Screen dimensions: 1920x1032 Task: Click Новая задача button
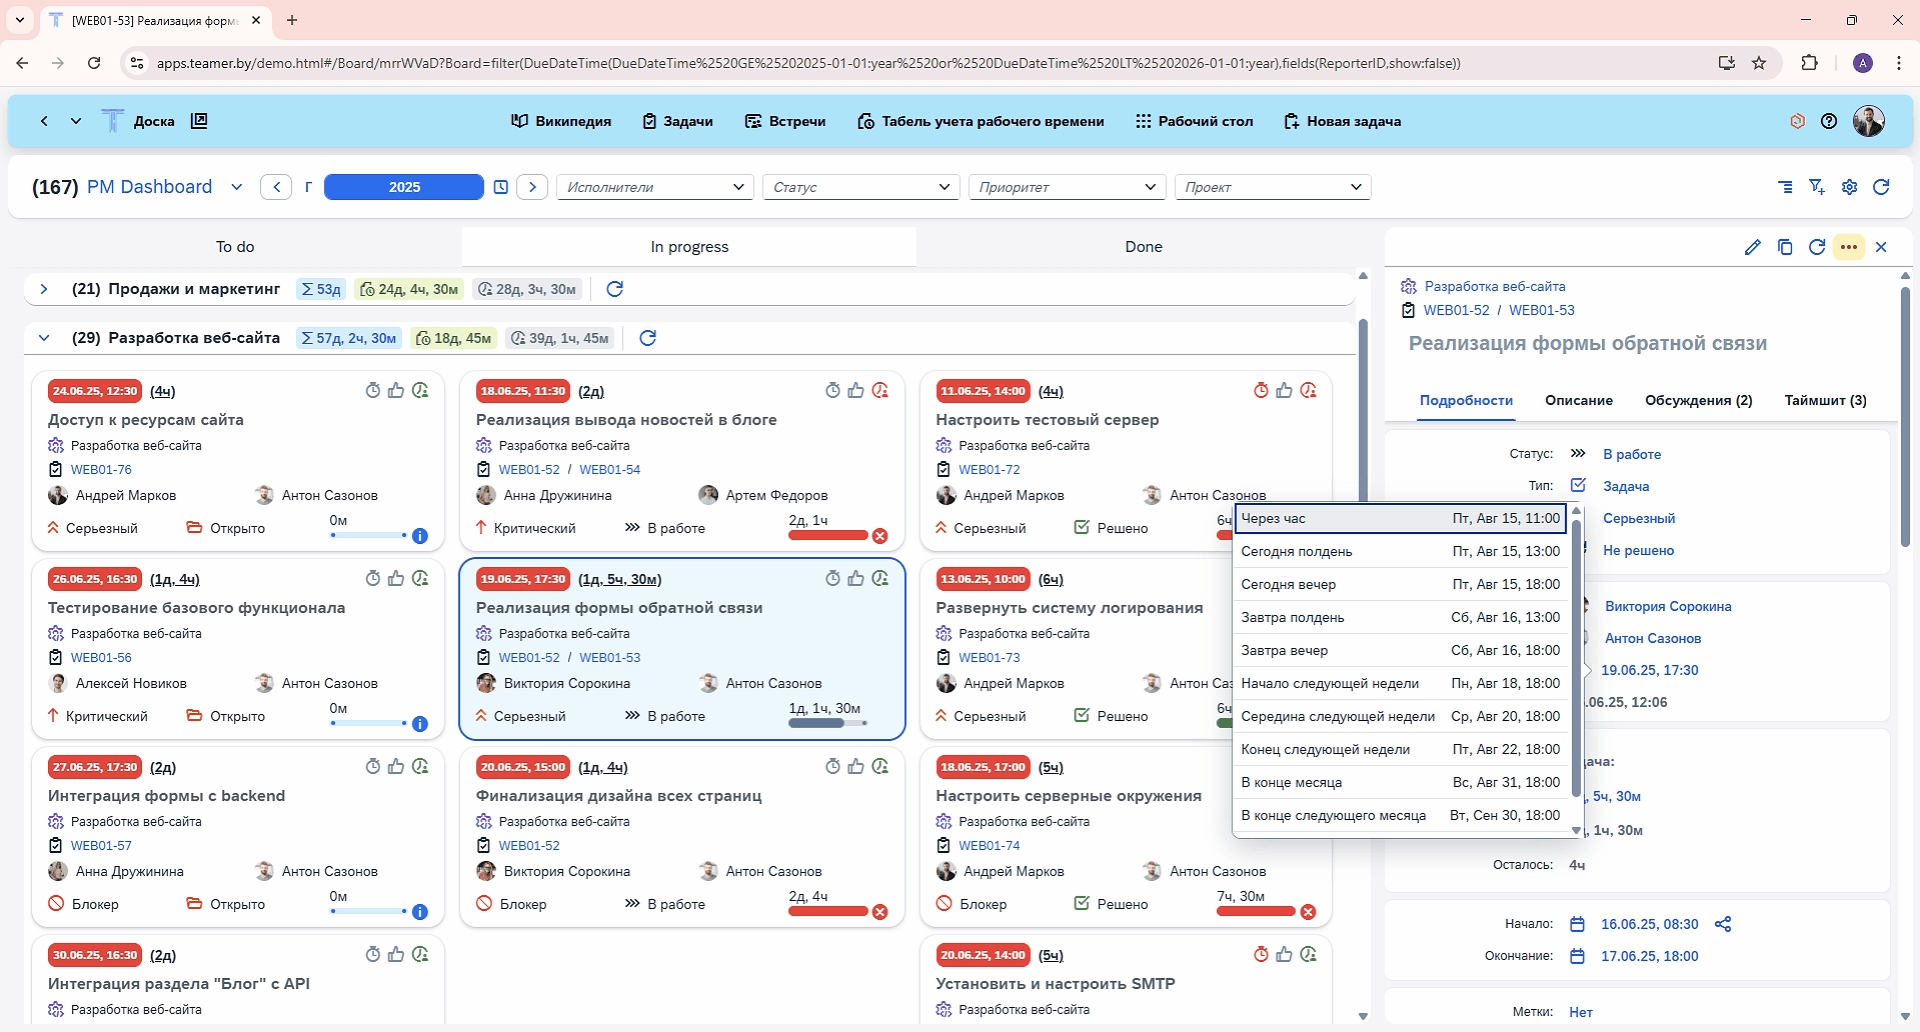[1342, 121]
